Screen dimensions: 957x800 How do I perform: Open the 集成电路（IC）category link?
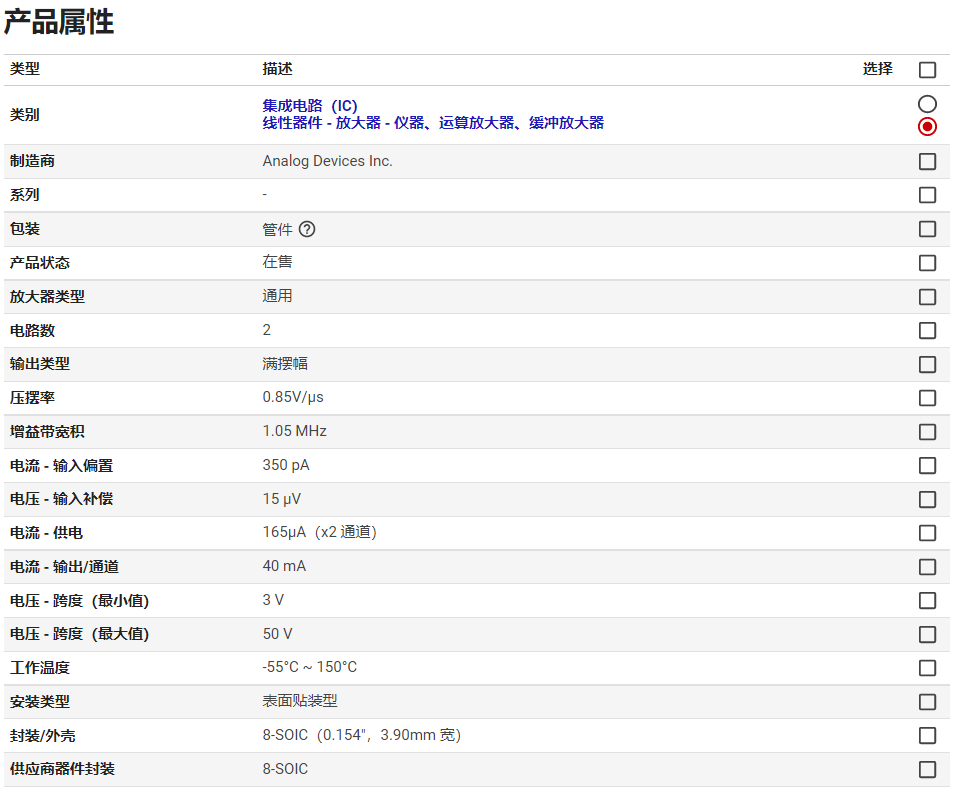coord(310,106)
